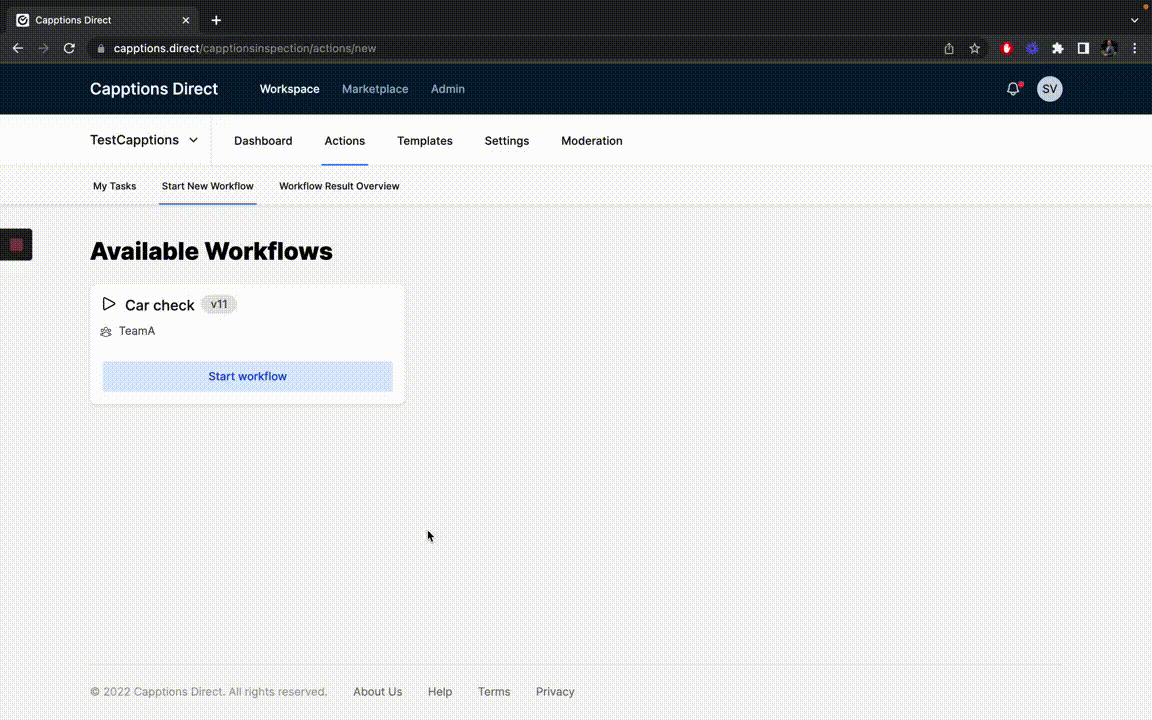Viewport: 1152px width, 720px height.
Task: Switch to the Templates tab
Action: point(425,141)
